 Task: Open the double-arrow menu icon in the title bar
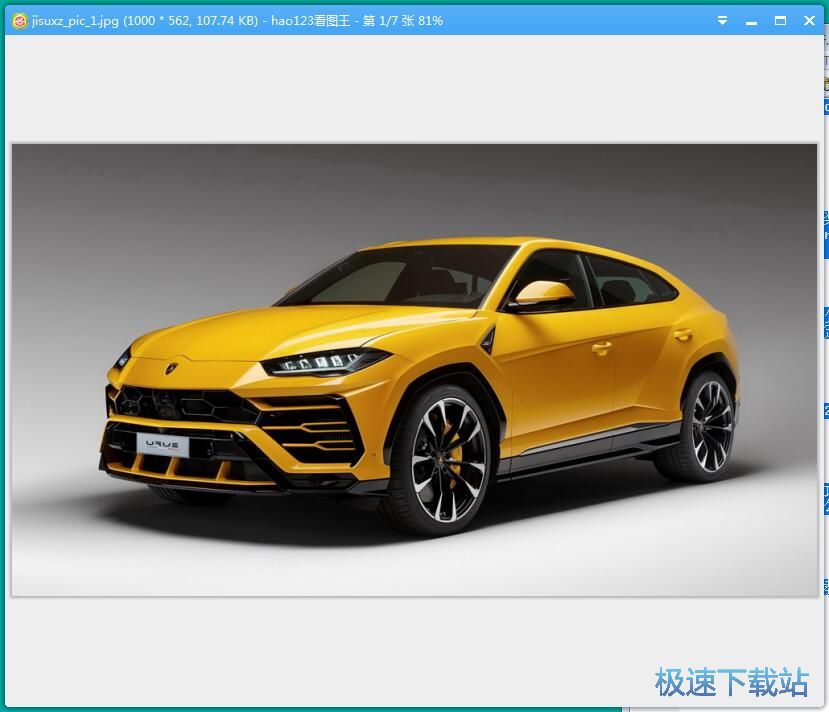[x=722, y=19]
